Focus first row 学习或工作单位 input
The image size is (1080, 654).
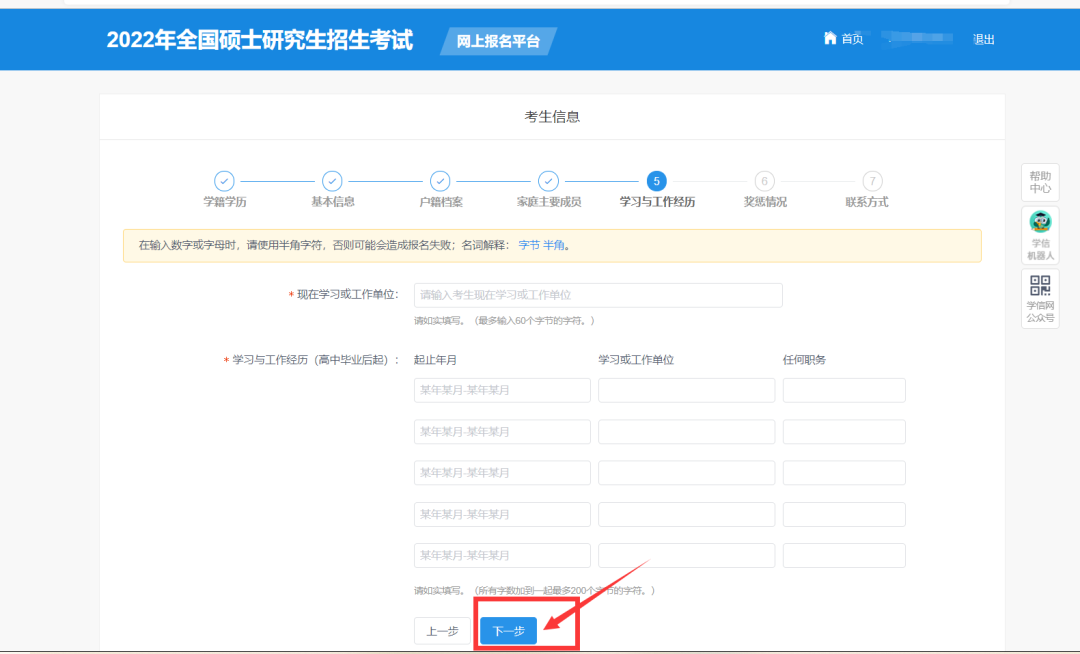coord(687,390)
